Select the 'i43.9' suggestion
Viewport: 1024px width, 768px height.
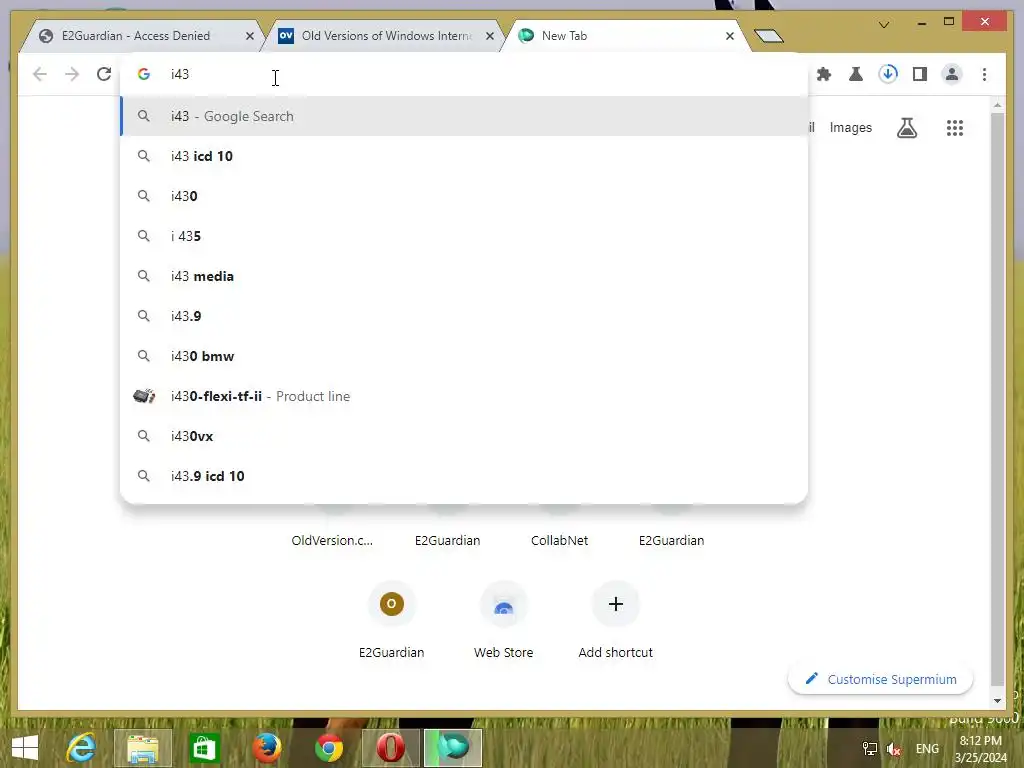tap(464, 316)
